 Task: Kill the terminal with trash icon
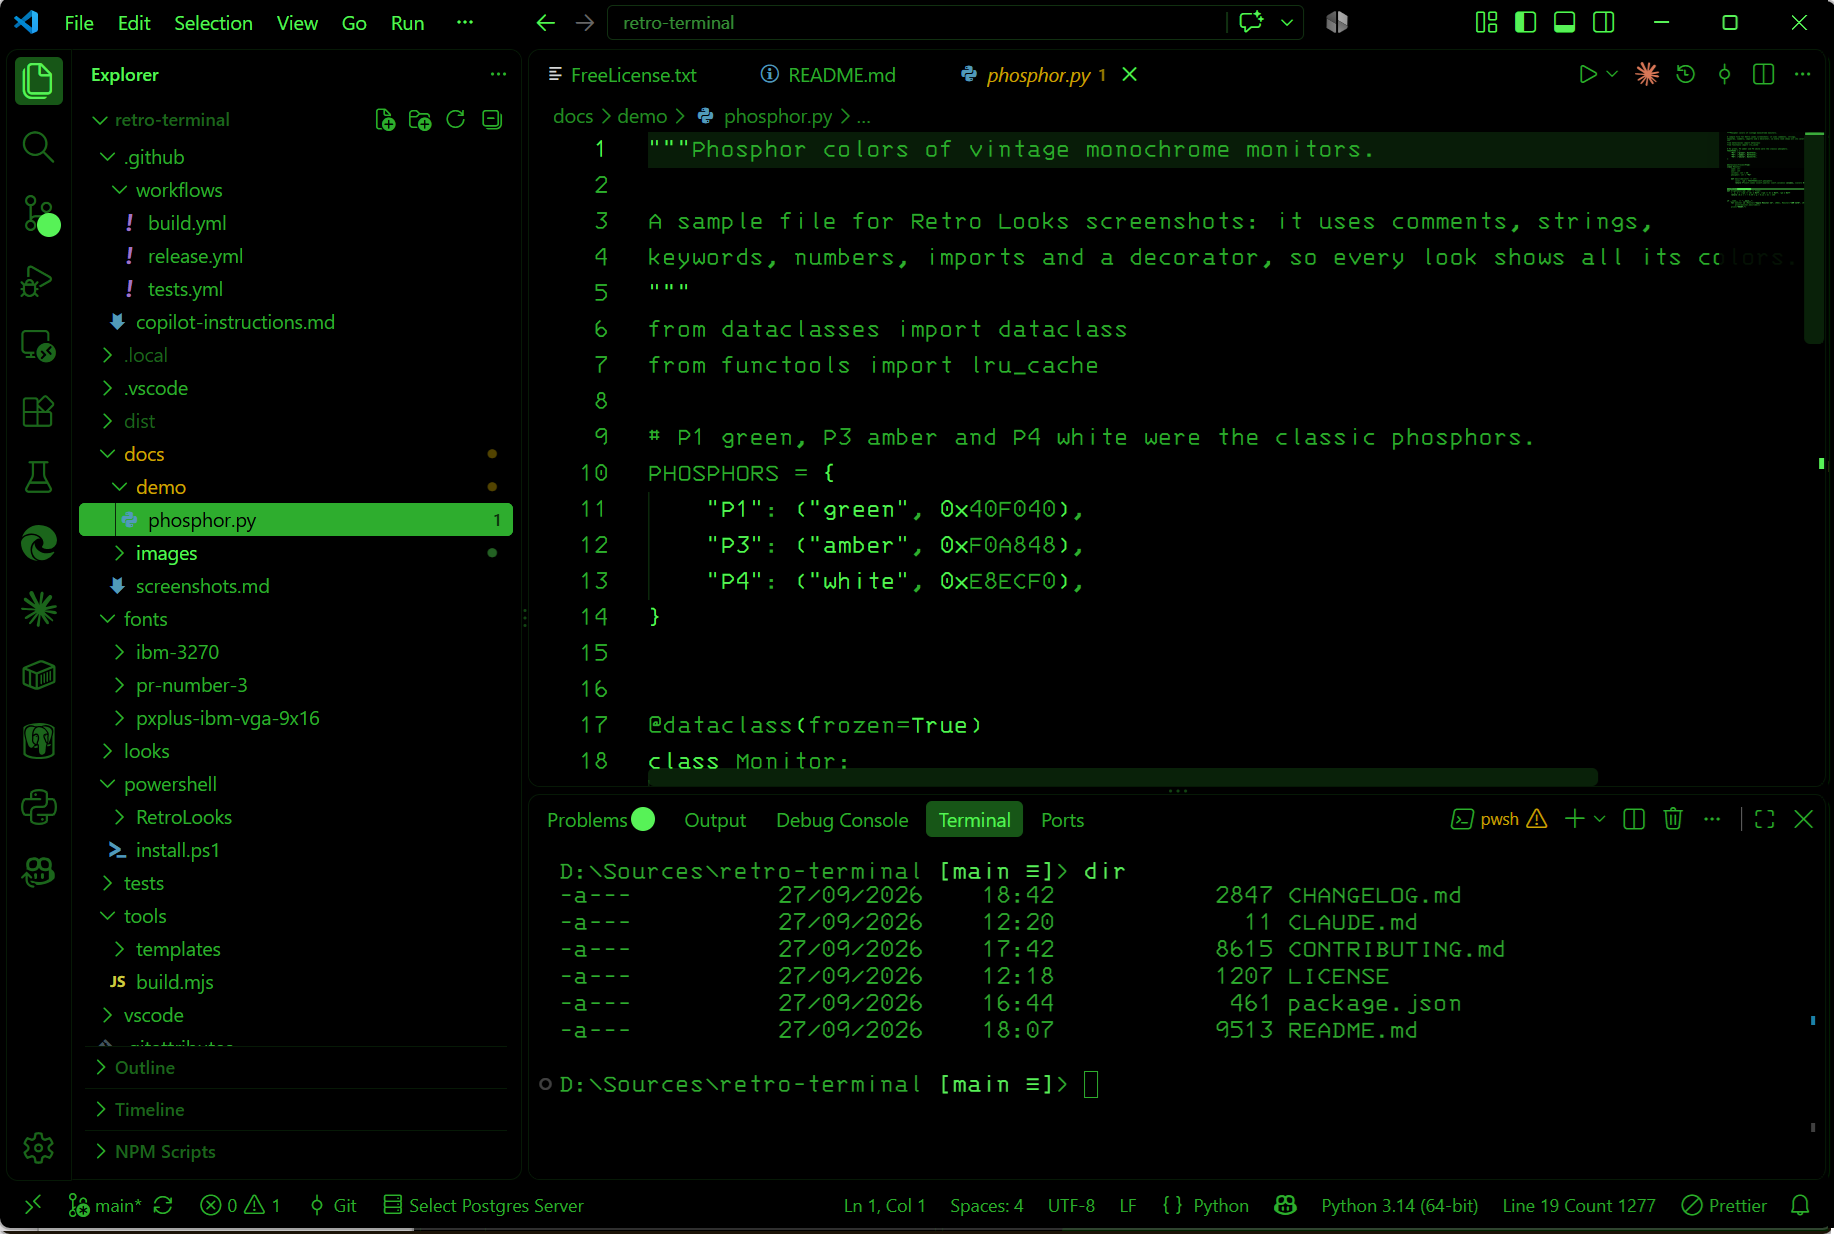click(1673, 820)
